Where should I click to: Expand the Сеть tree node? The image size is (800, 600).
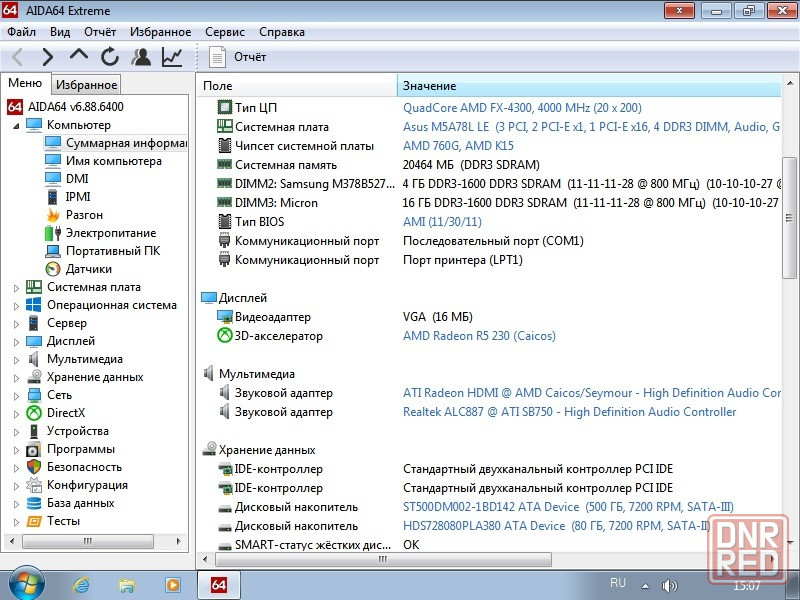point(16,396)
